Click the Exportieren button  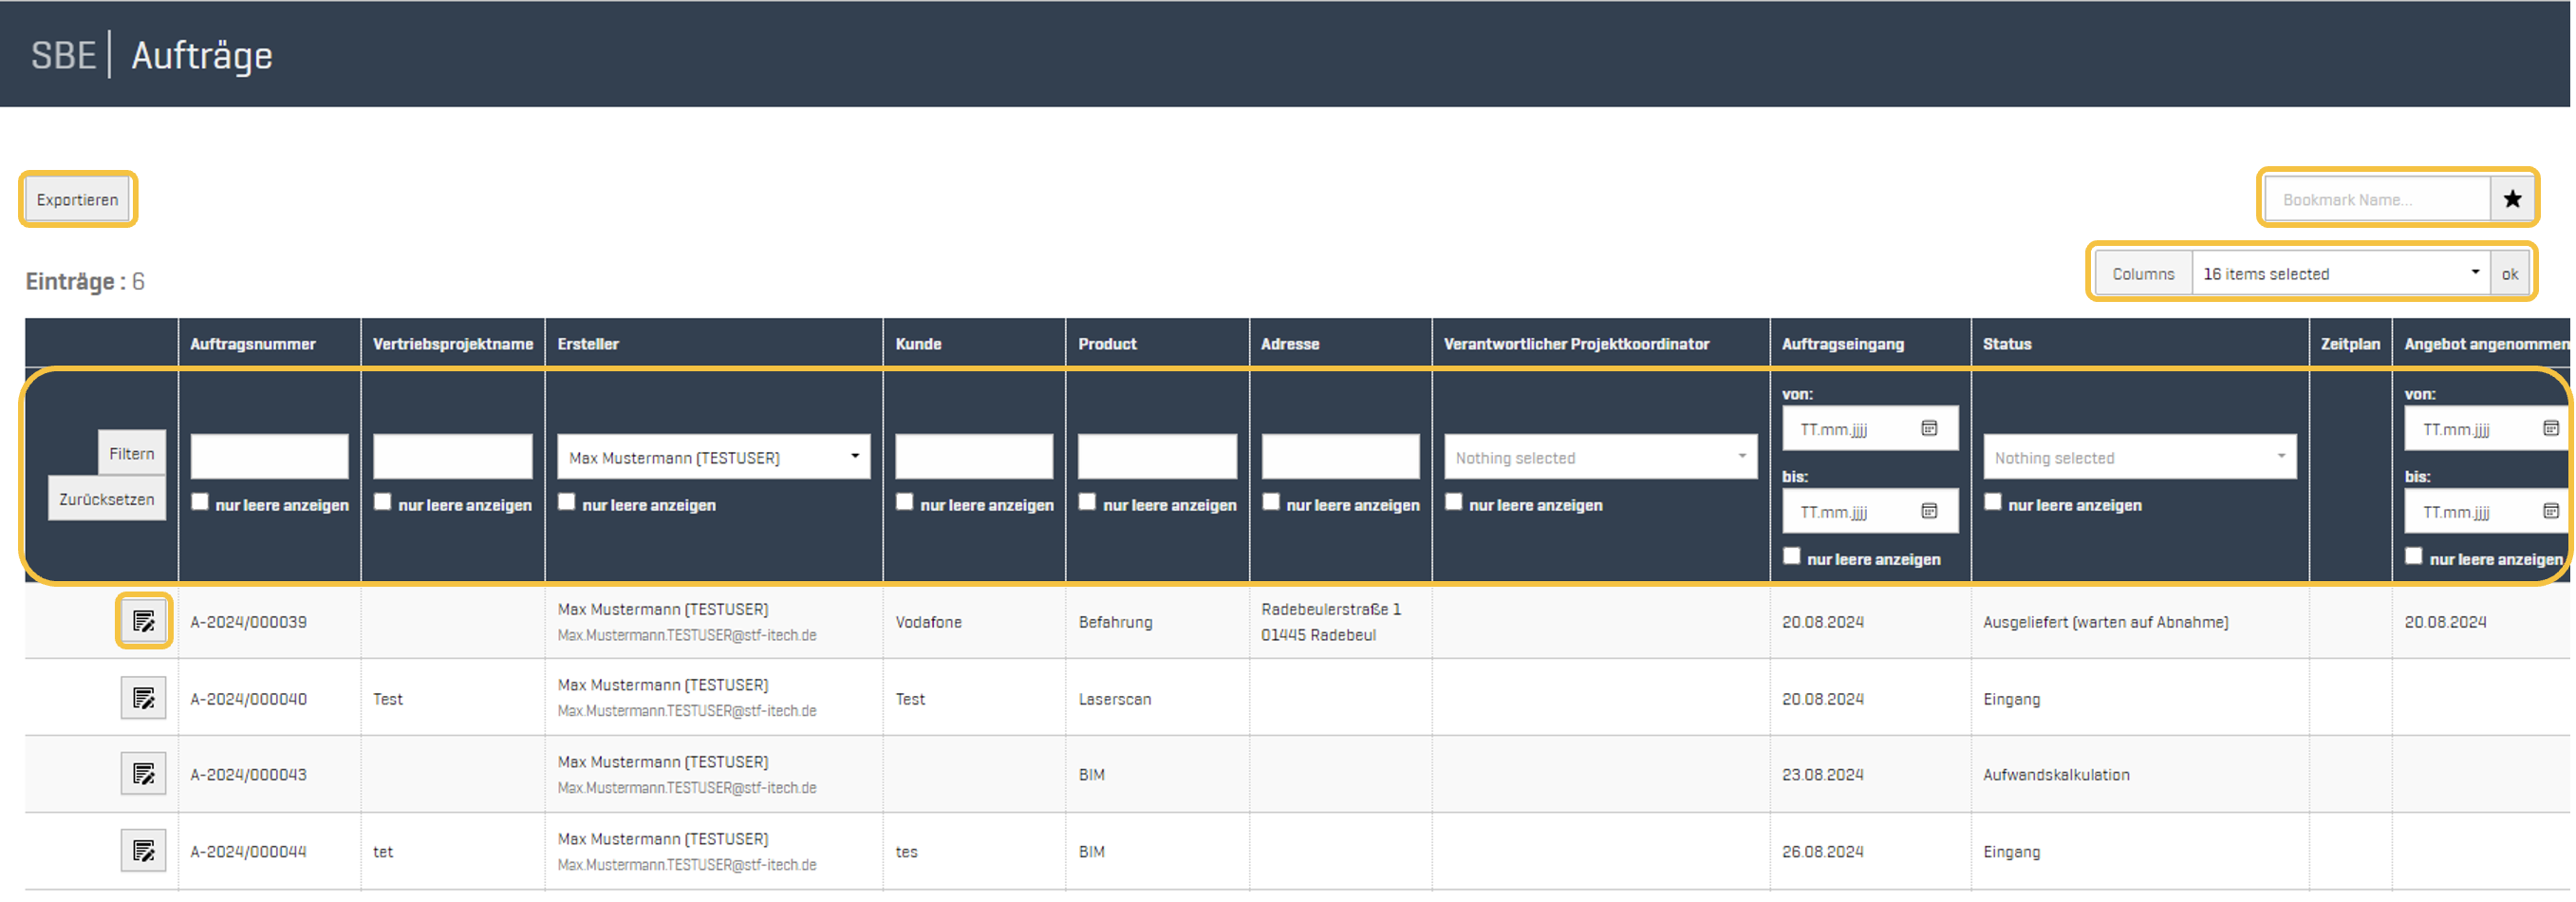[x=77, y=199]
